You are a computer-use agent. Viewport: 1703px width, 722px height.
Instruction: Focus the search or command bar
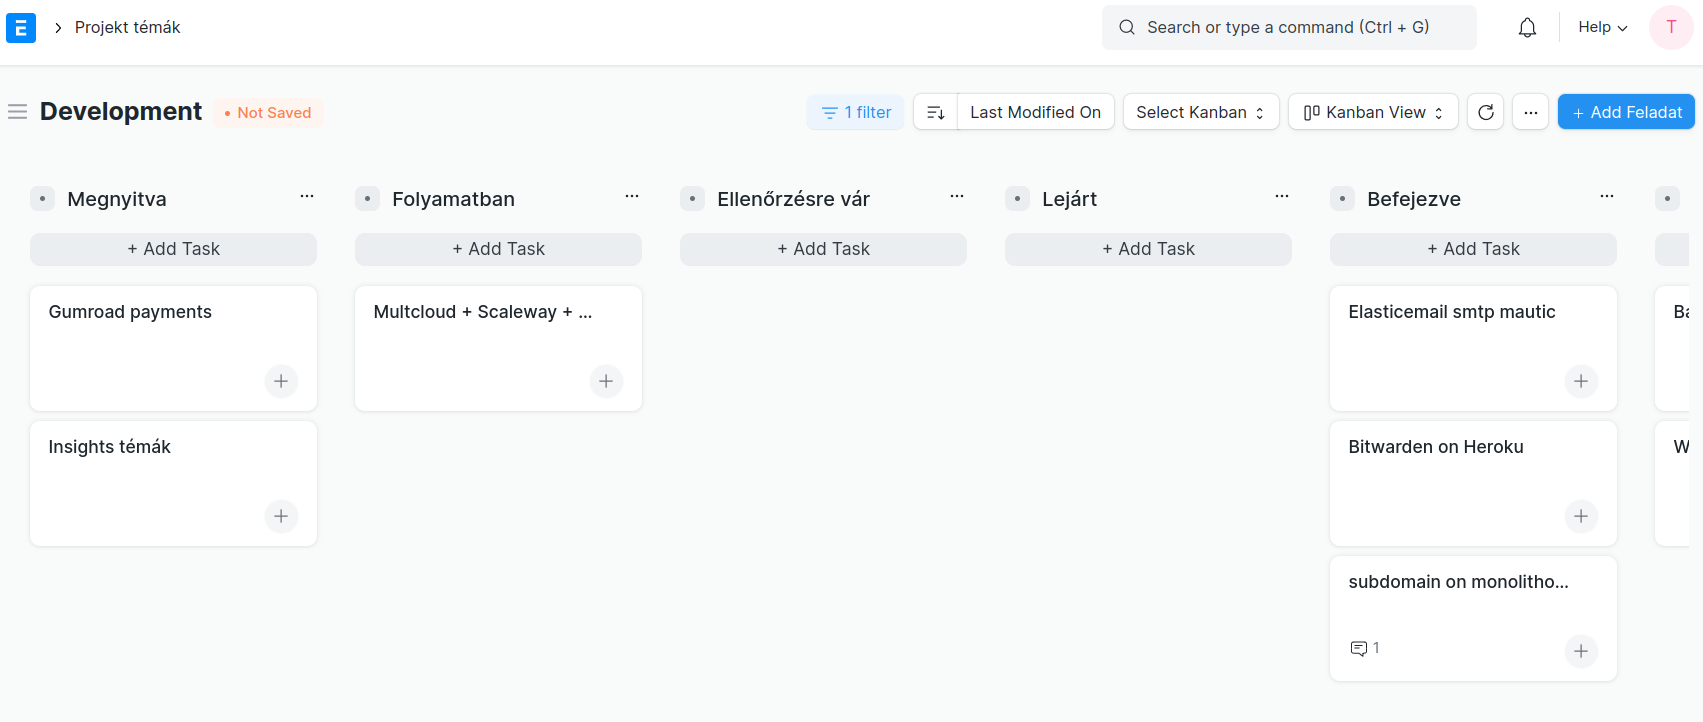tap(1288, 28)
